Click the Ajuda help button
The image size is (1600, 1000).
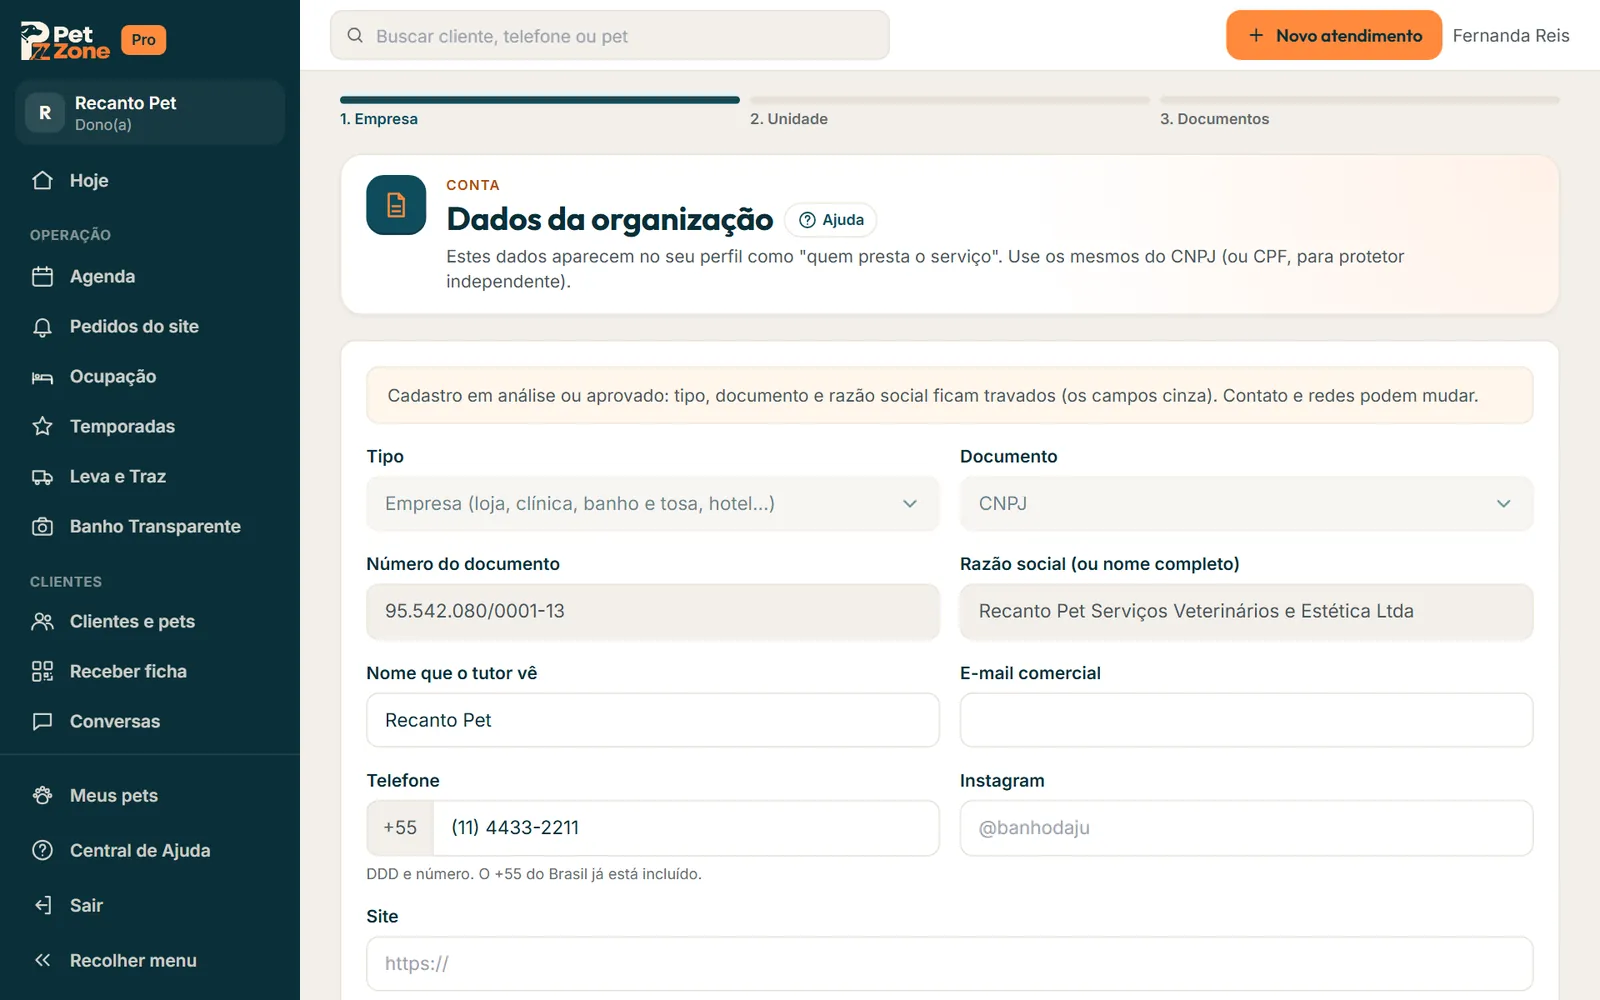(x=831, y=220)
